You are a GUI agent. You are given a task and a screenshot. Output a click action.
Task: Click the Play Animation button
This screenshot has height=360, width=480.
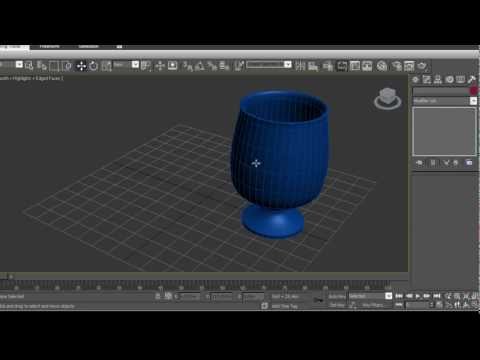(x=418, y=296)
